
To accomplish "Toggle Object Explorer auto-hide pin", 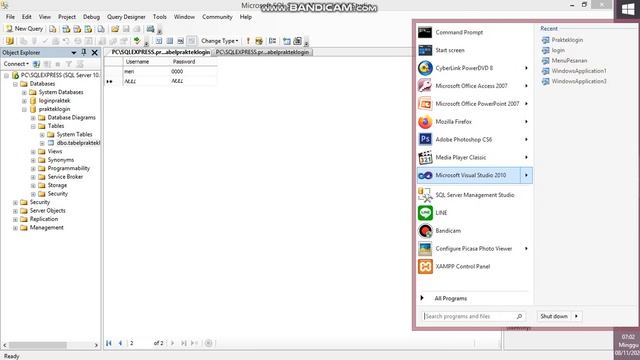I will 84,52.
